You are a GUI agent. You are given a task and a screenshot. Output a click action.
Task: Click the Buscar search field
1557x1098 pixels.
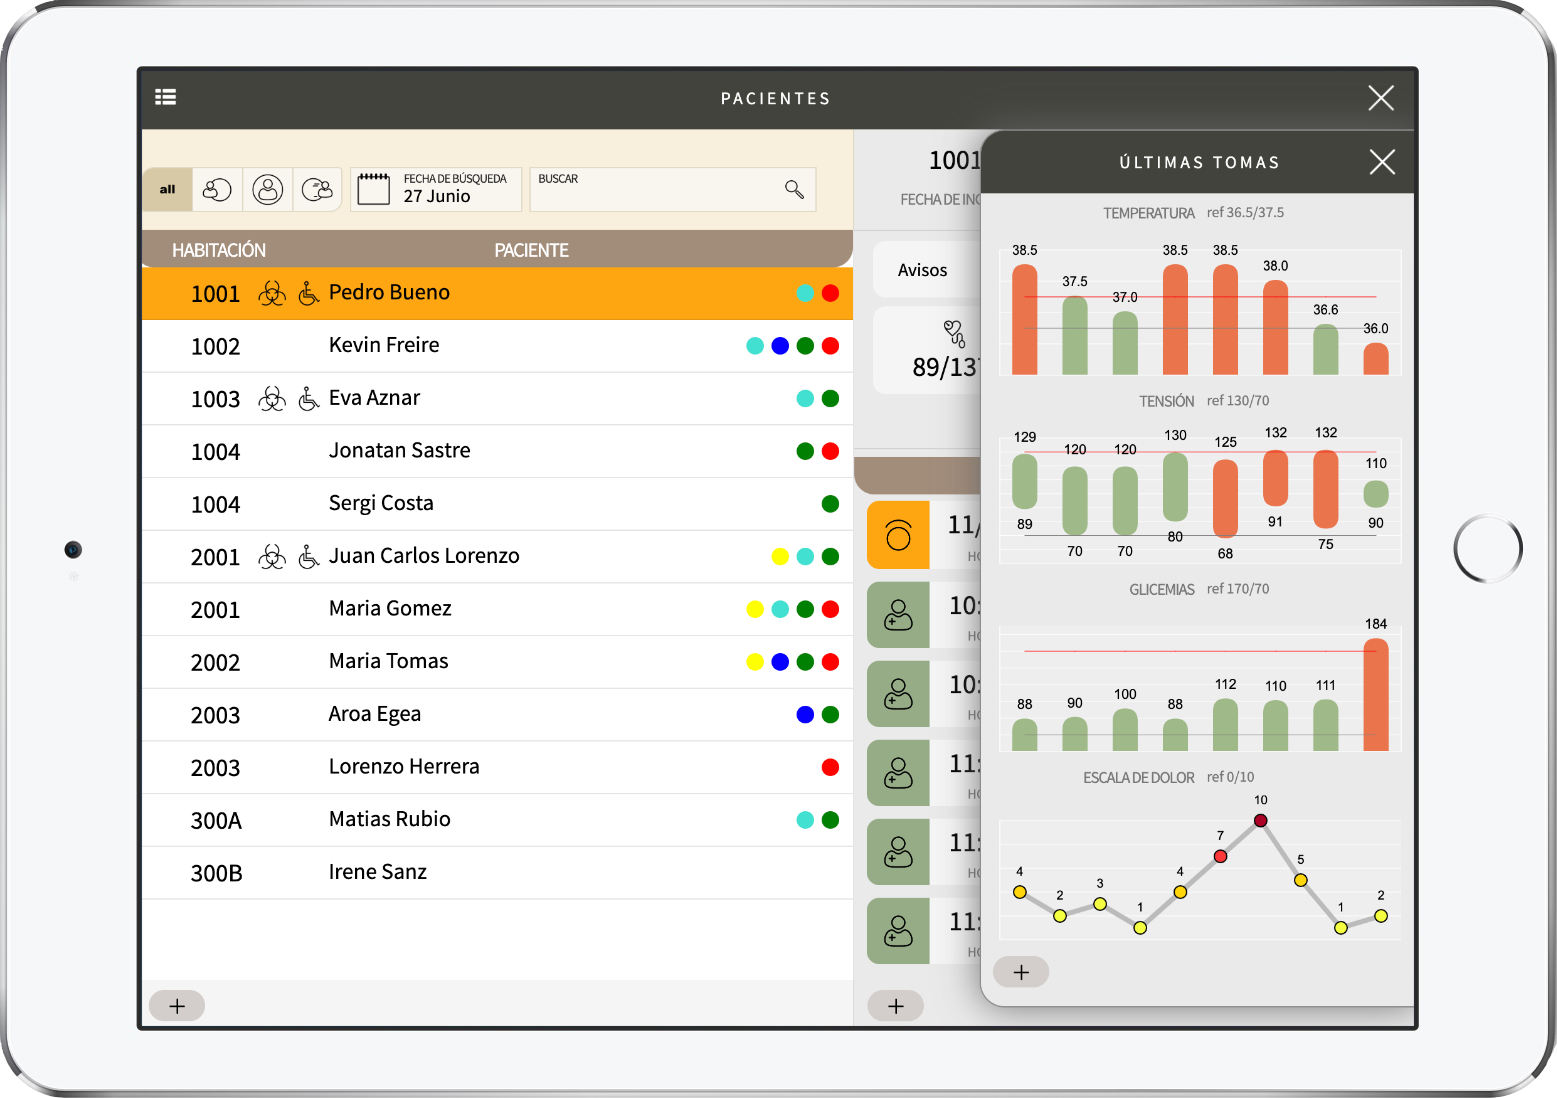[x=655, y=190]
